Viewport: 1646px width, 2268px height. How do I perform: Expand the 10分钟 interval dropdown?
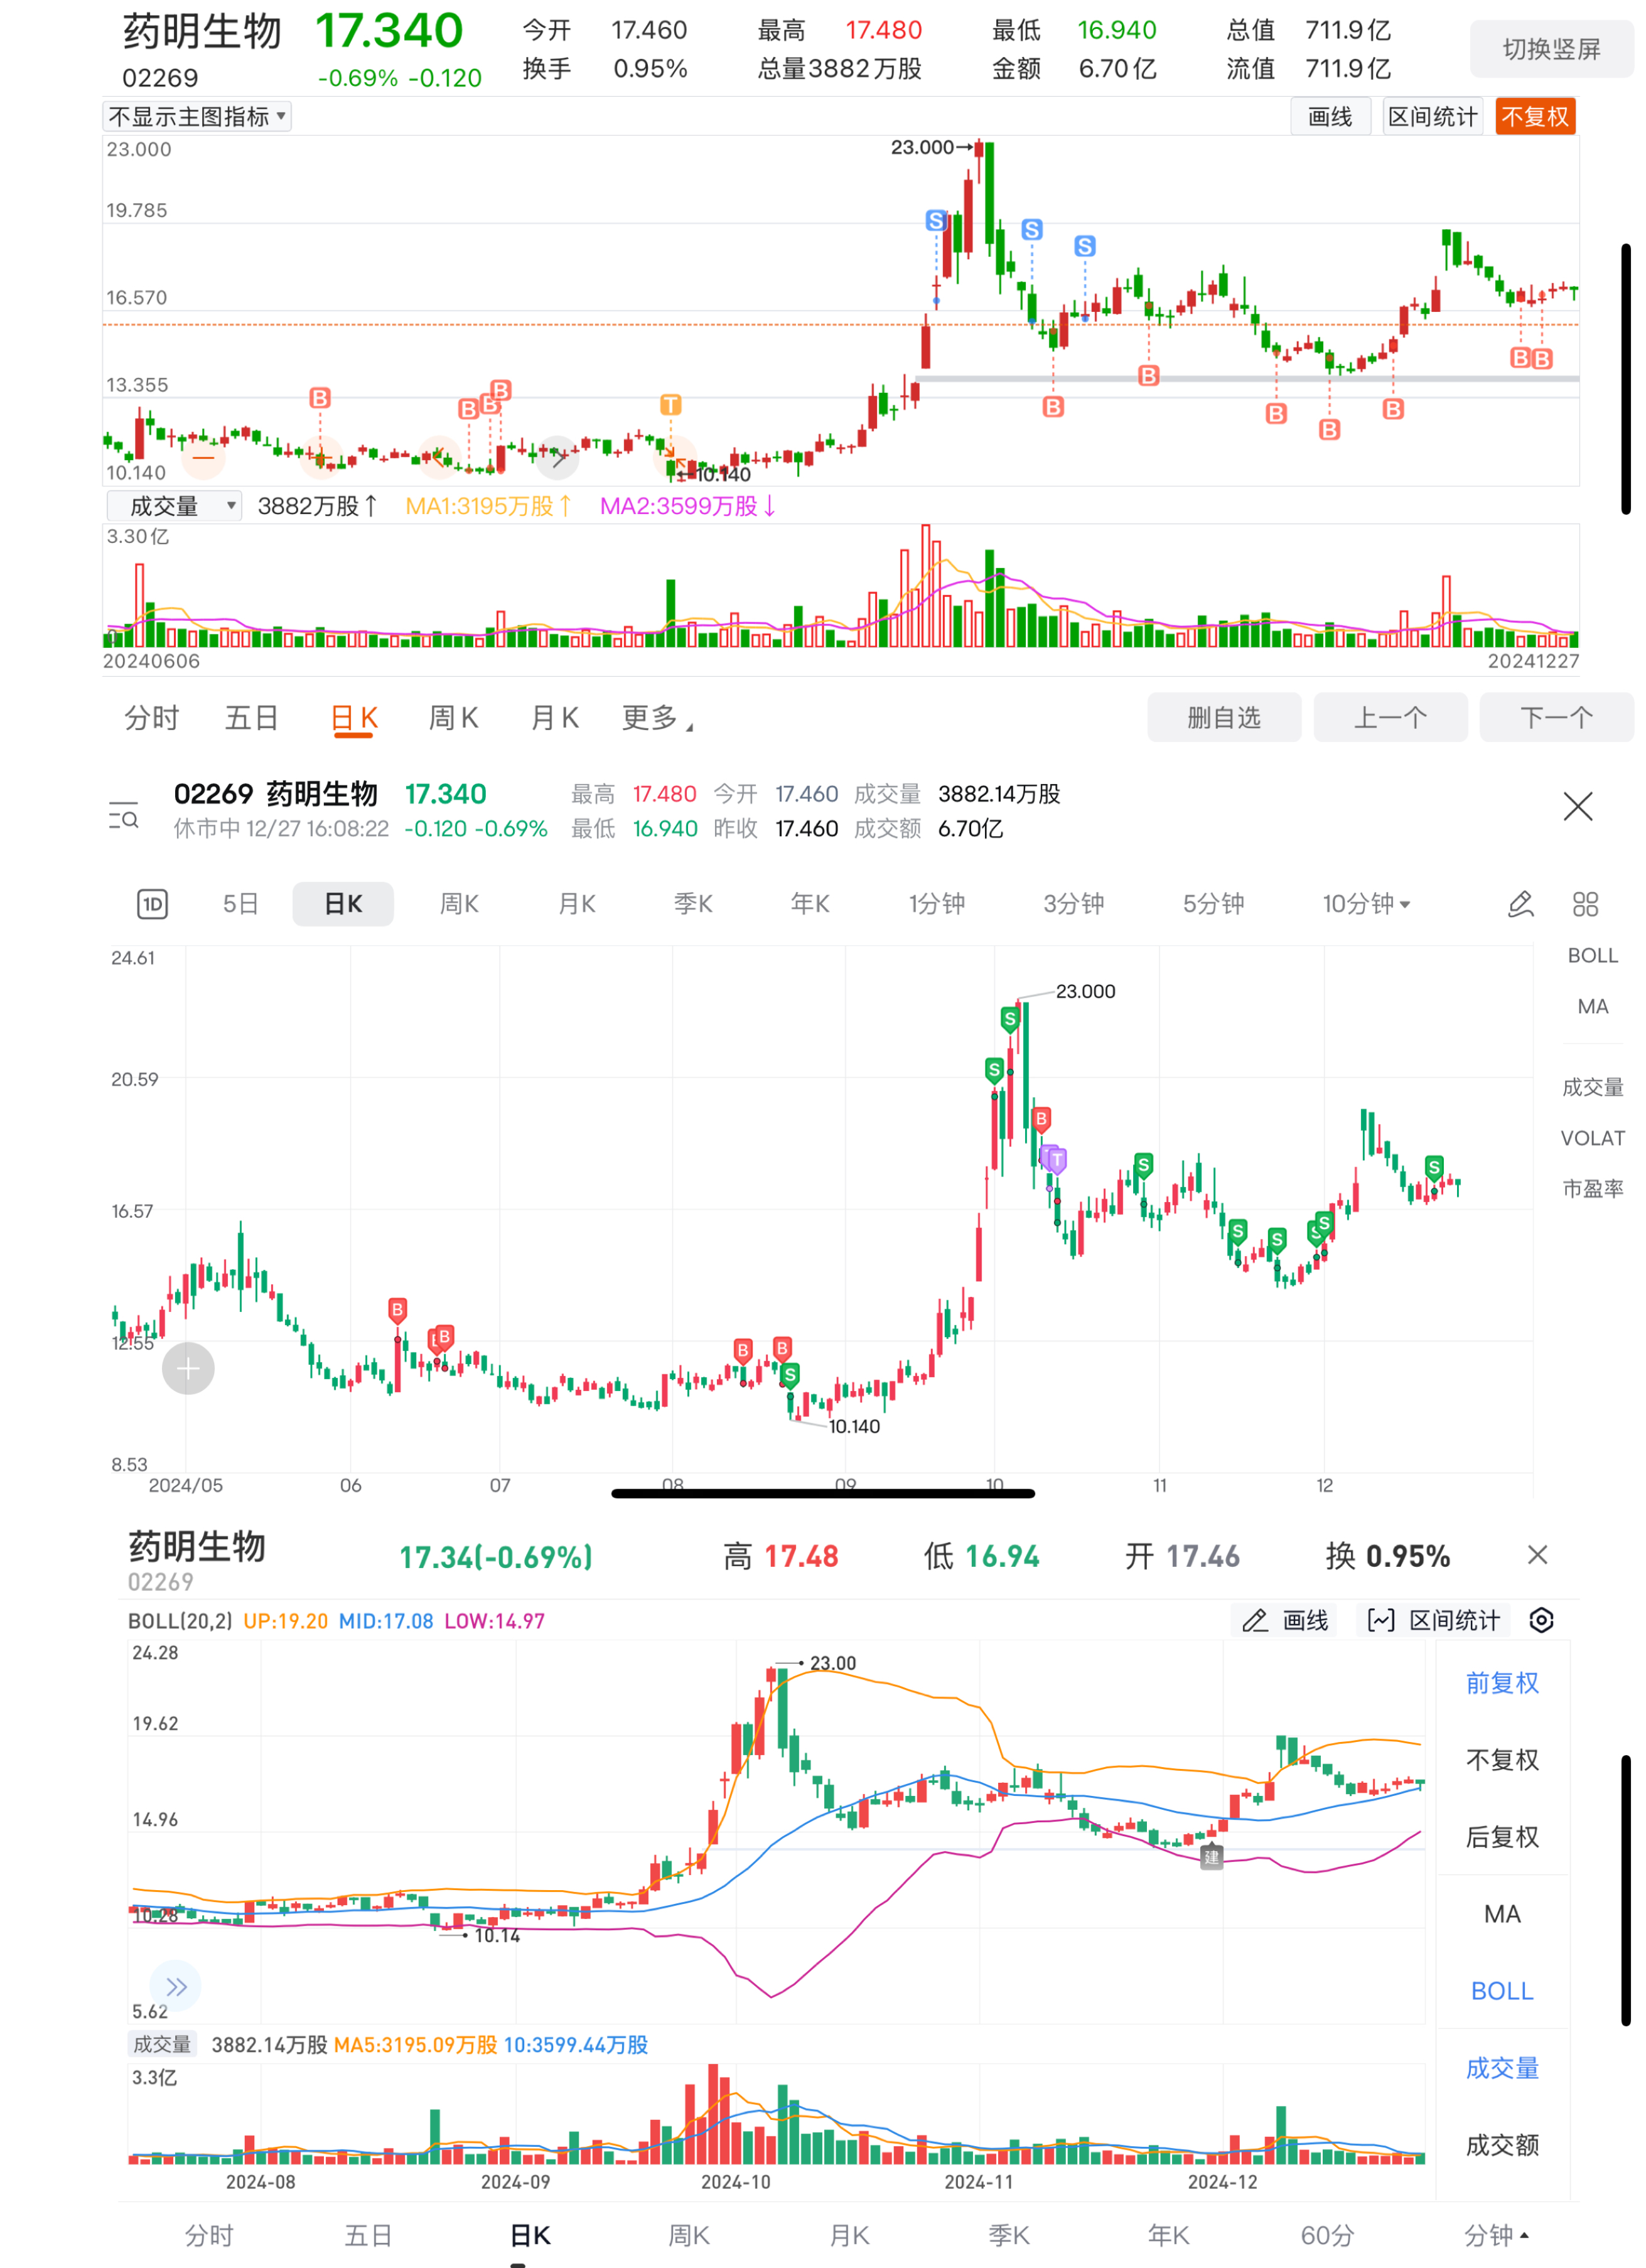[x=1365, y=904]
